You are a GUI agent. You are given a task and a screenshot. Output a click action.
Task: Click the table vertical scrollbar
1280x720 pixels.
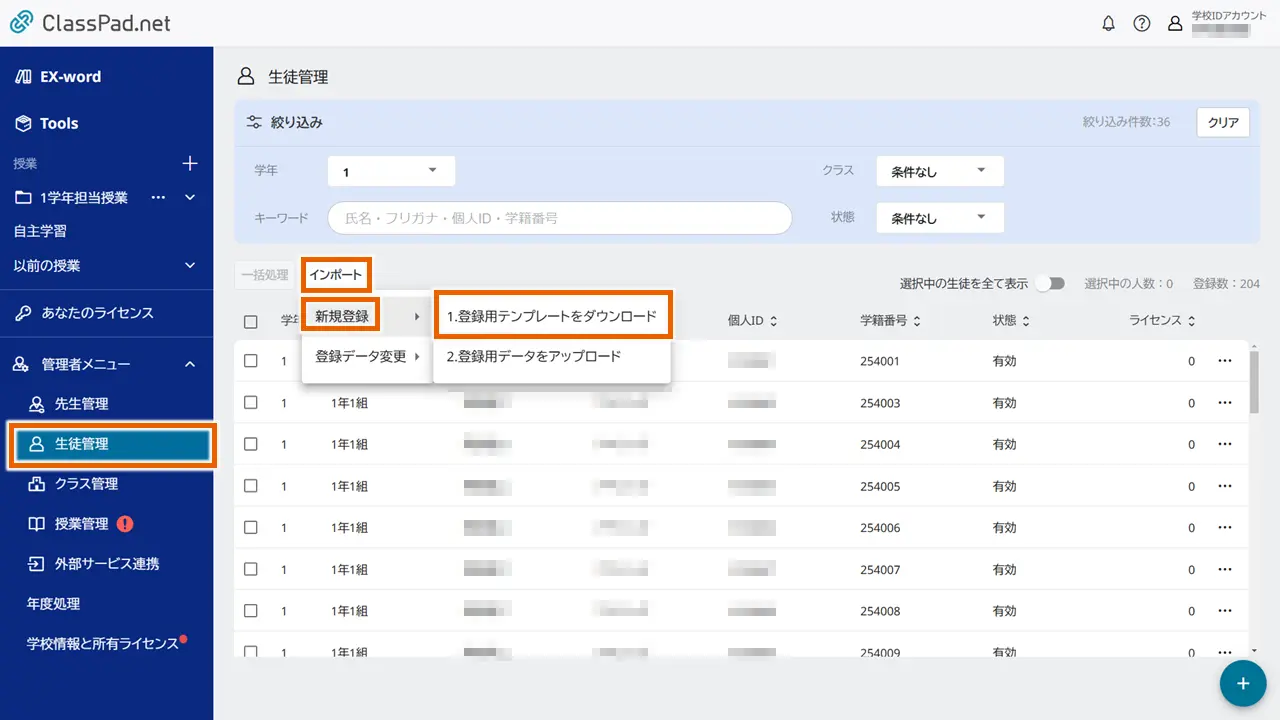point(1255,380)
